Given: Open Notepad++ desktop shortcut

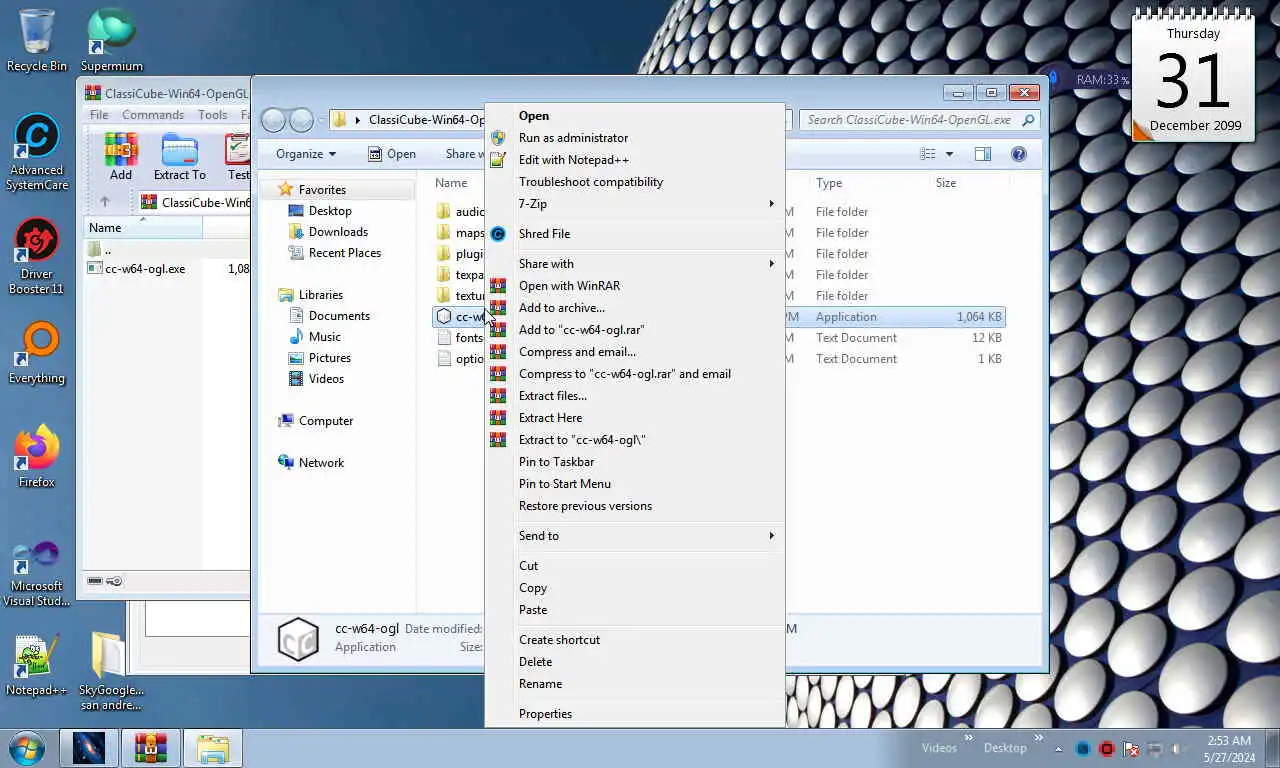Looking at the screenshot, I should tap(37, 665).
